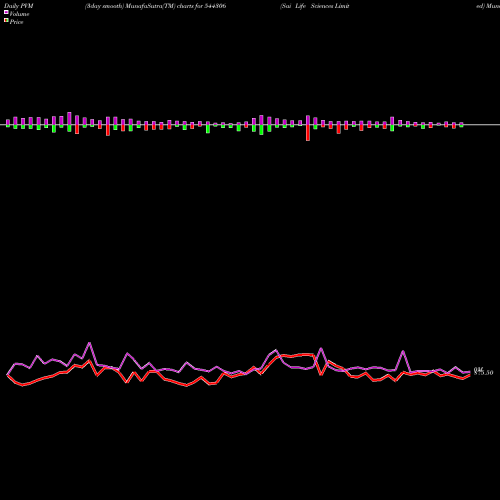Screen dimensions: 500x500
Task: Click the highest peak of the magenta volume line
Action: click(x=89, y=343)
